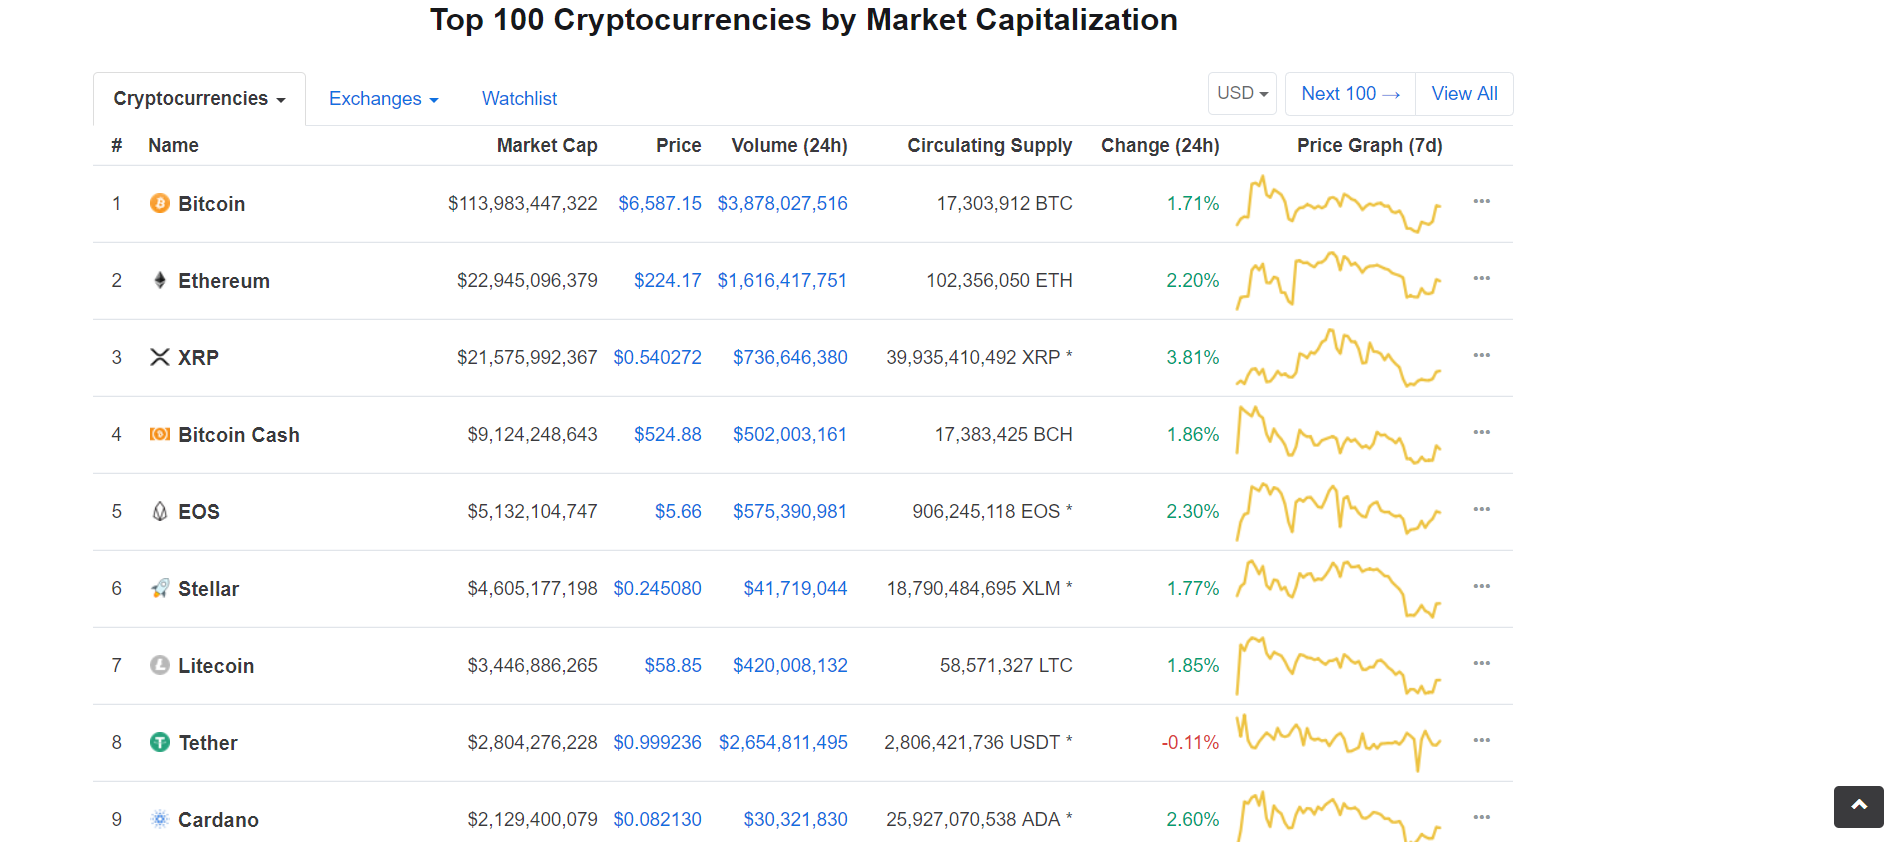Click the Tether logo icon
This screenshot has width=1898, height=842.
(159, 743)
